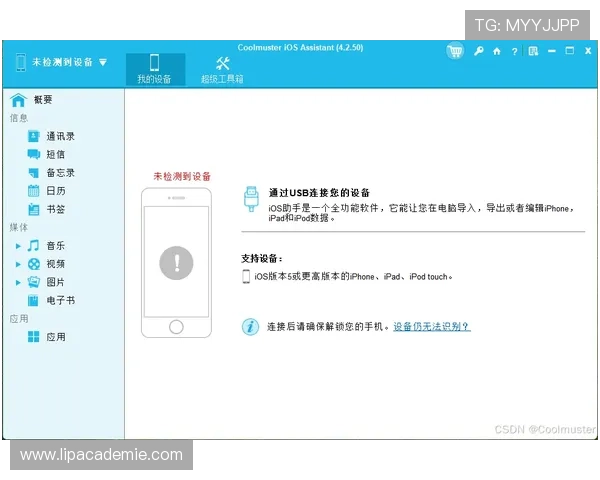Screen dimensions: 600x480
Task: Expand the 音乐 tree node arrow
Action: [x=18, y=246]
